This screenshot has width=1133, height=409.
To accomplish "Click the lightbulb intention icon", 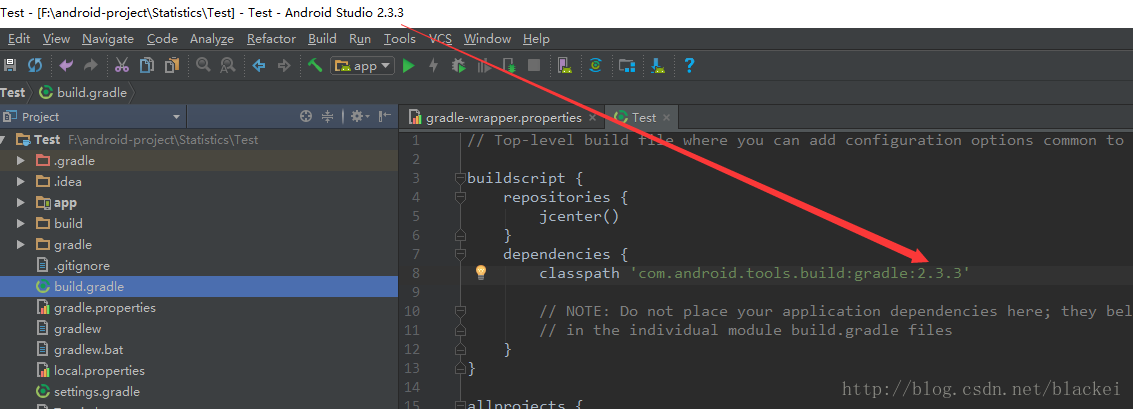I will [481, 272].
